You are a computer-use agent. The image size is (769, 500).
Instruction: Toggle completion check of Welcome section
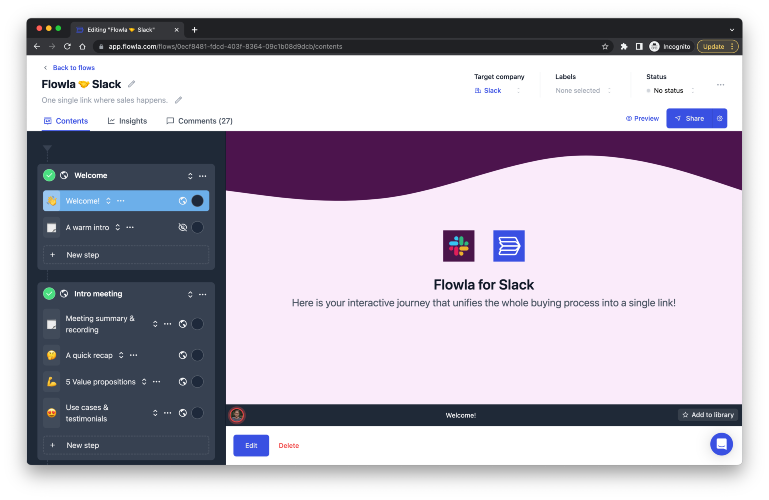point(49,175)
